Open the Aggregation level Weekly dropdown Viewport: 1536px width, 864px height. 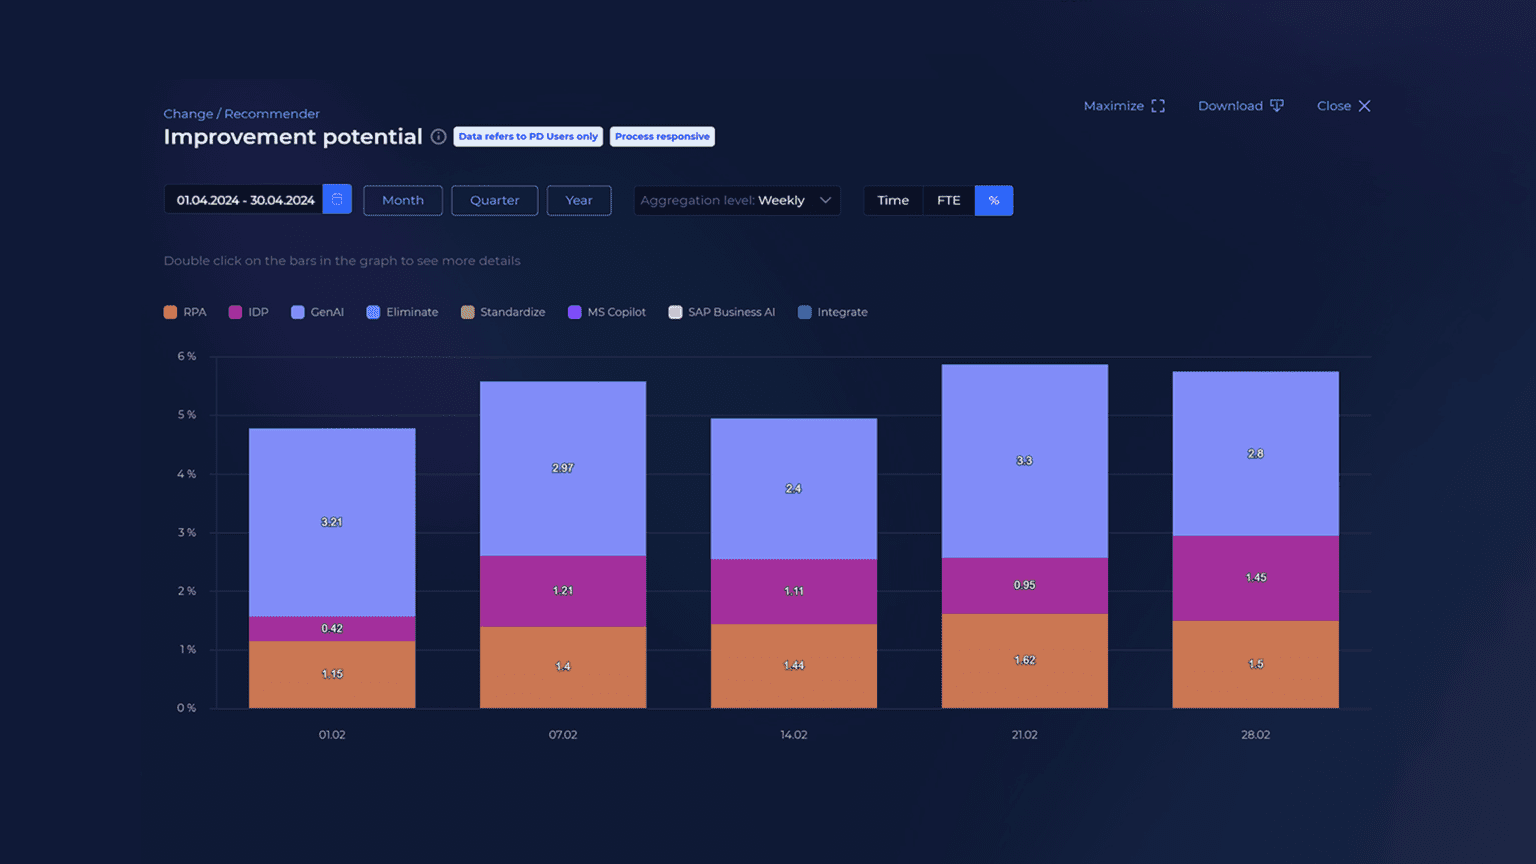click(x=736, y=200)
